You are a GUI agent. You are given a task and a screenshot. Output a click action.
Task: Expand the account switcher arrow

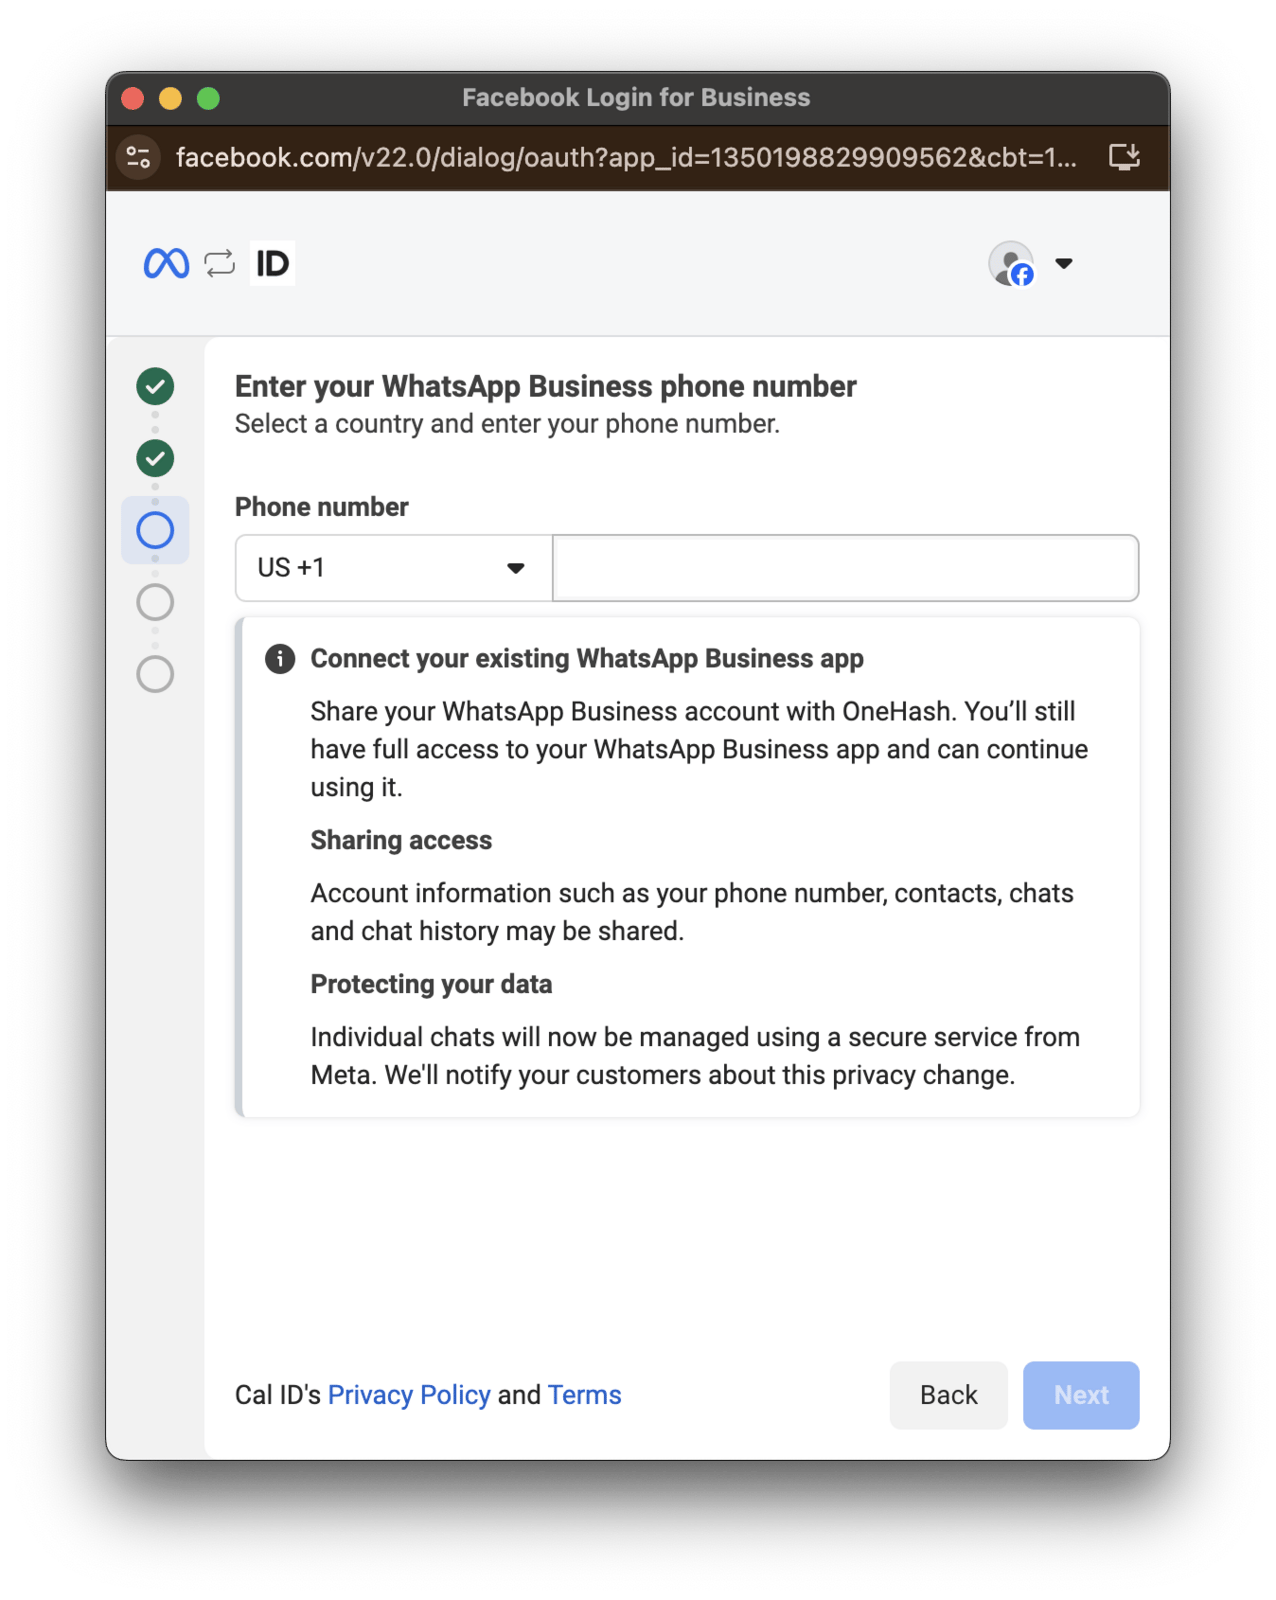1064,264
